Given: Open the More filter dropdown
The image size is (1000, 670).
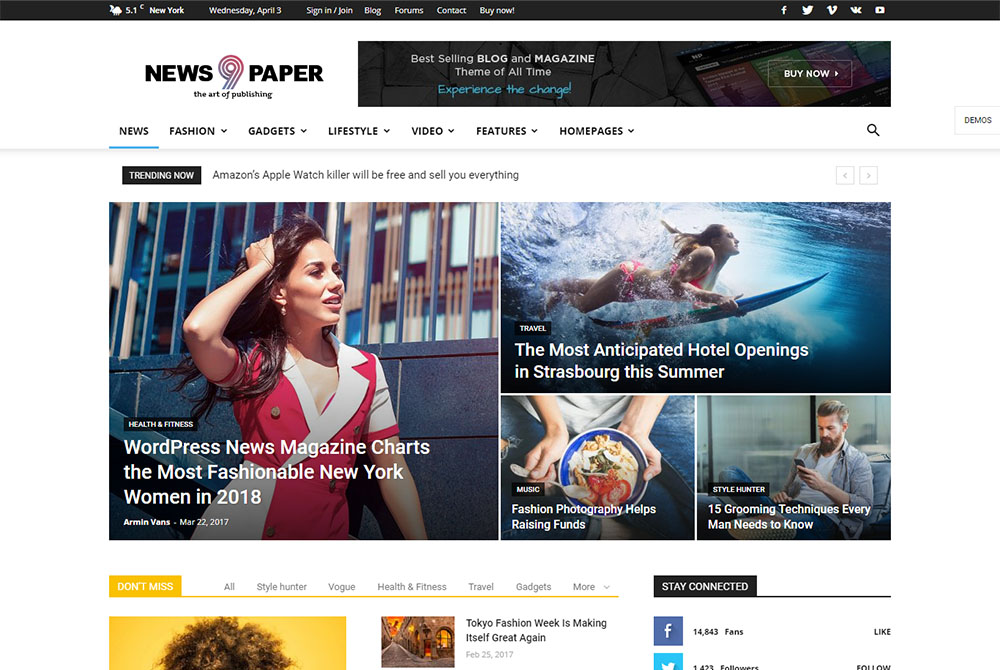Looking at the screenshot, I should [591, 587].
